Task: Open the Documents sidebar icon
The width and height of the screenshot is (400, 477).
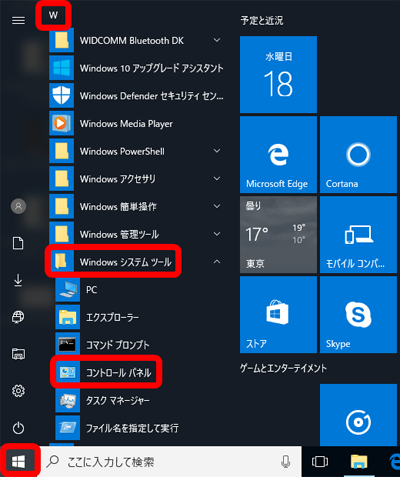Action: [18, 243]
